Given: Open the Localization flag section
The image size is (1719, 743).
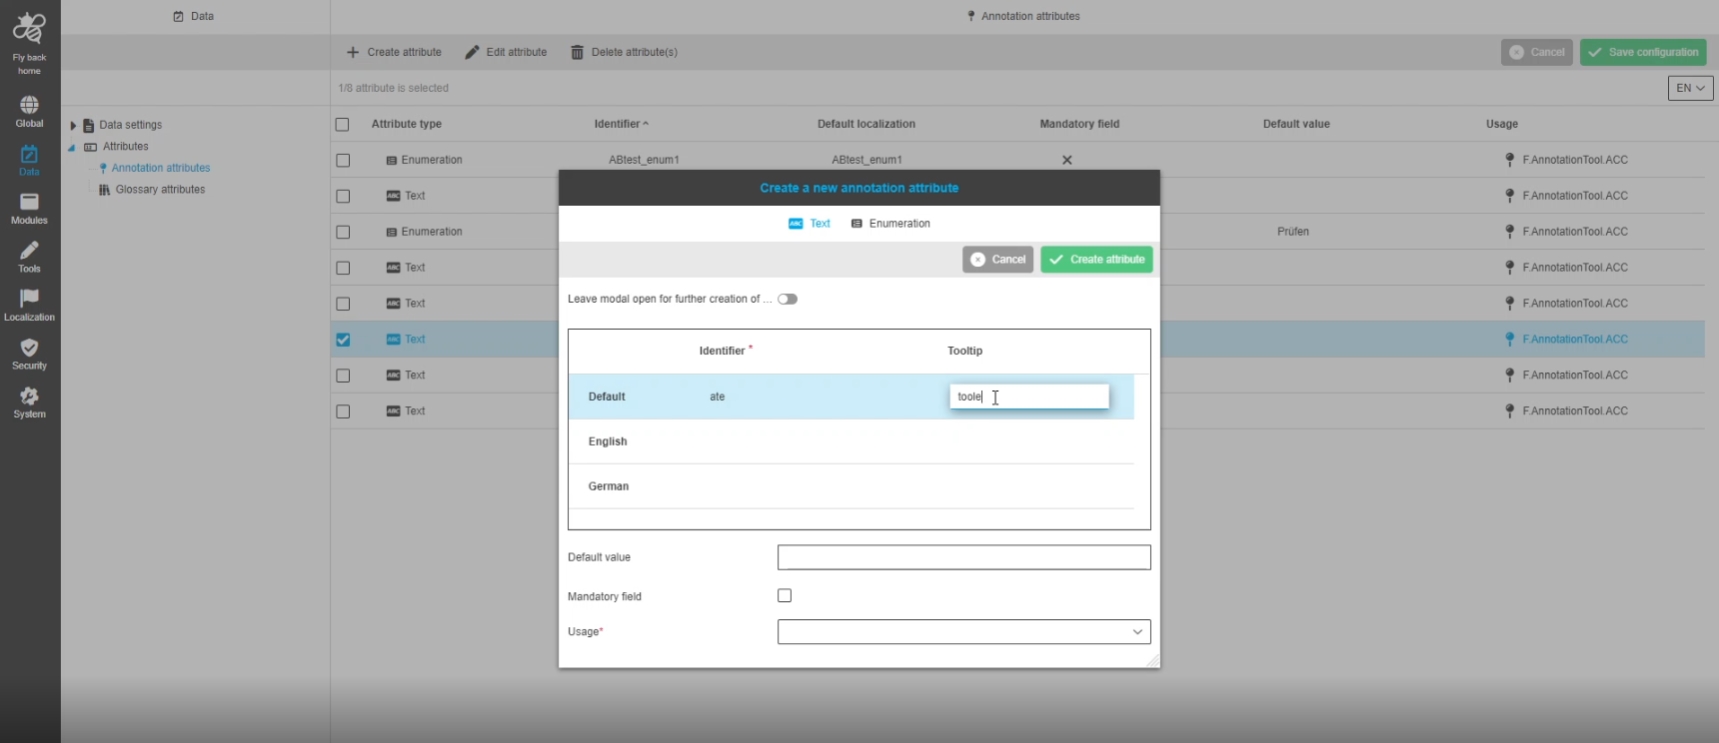Looking at the screenshot, I should pos(29,306).
